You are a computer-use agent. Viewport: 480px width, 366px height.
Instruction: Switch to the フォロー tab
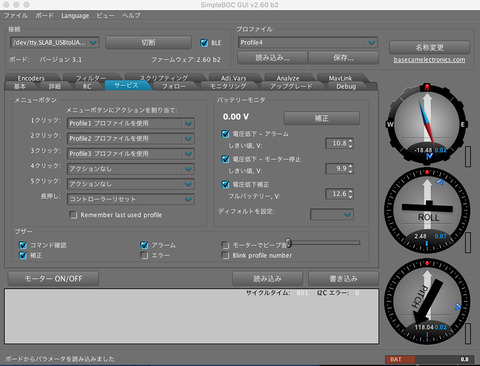(x=174, y=86)
